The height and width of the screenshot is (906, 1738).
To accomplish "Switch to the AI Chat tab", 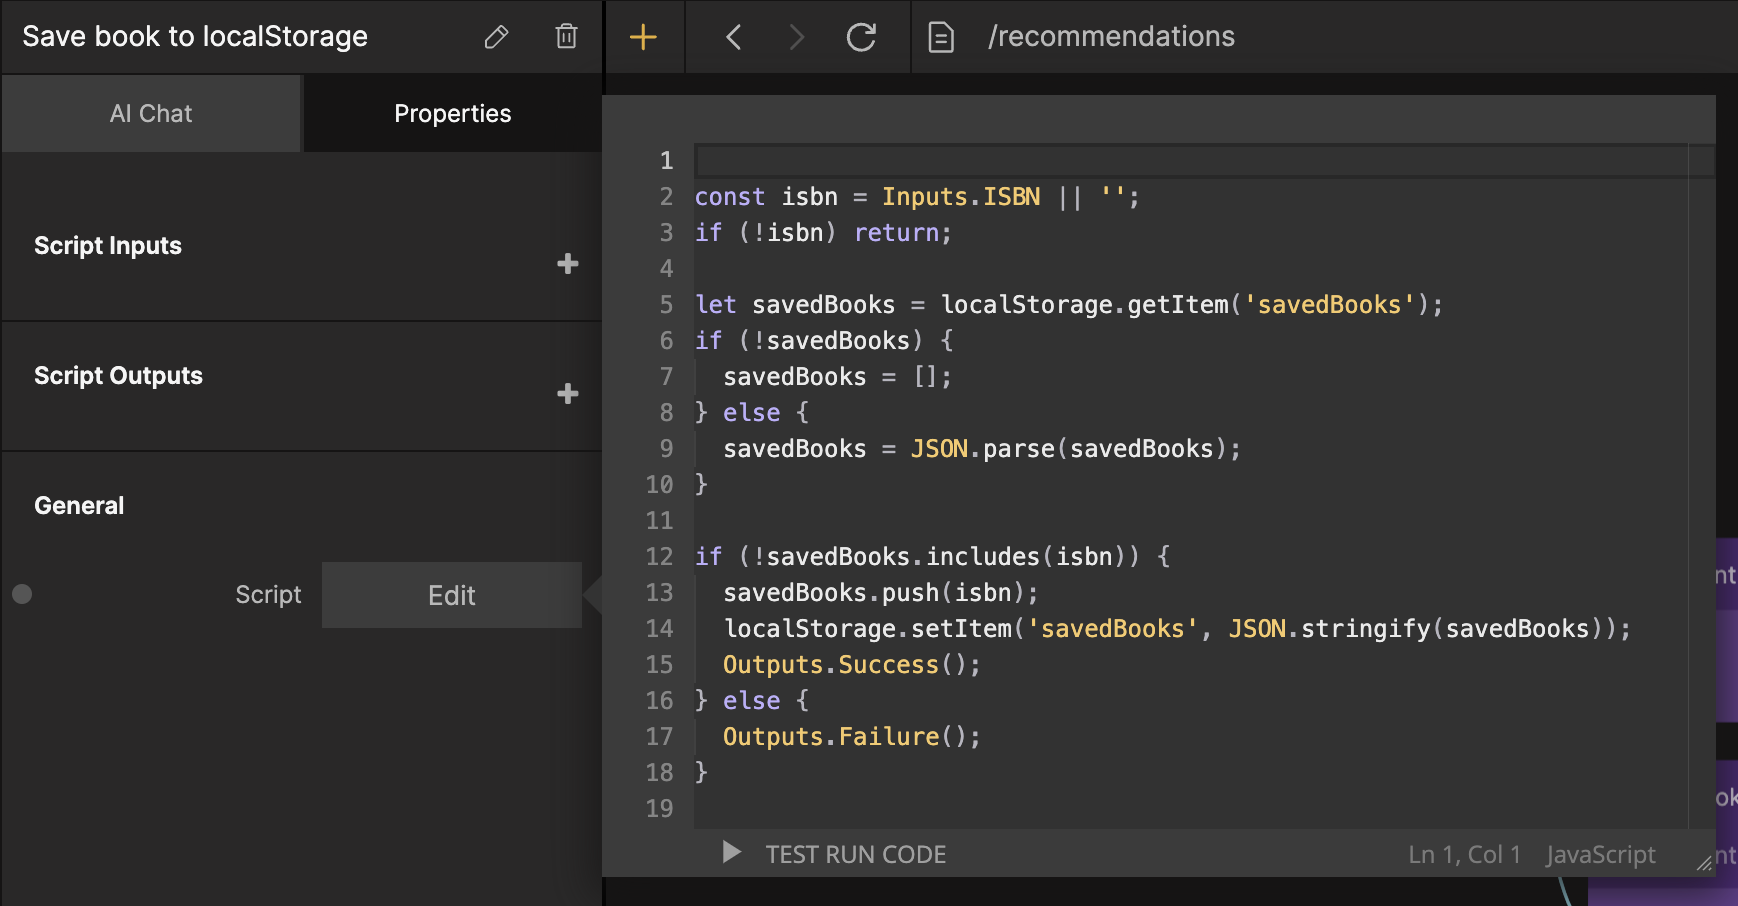I will [151, 114].
